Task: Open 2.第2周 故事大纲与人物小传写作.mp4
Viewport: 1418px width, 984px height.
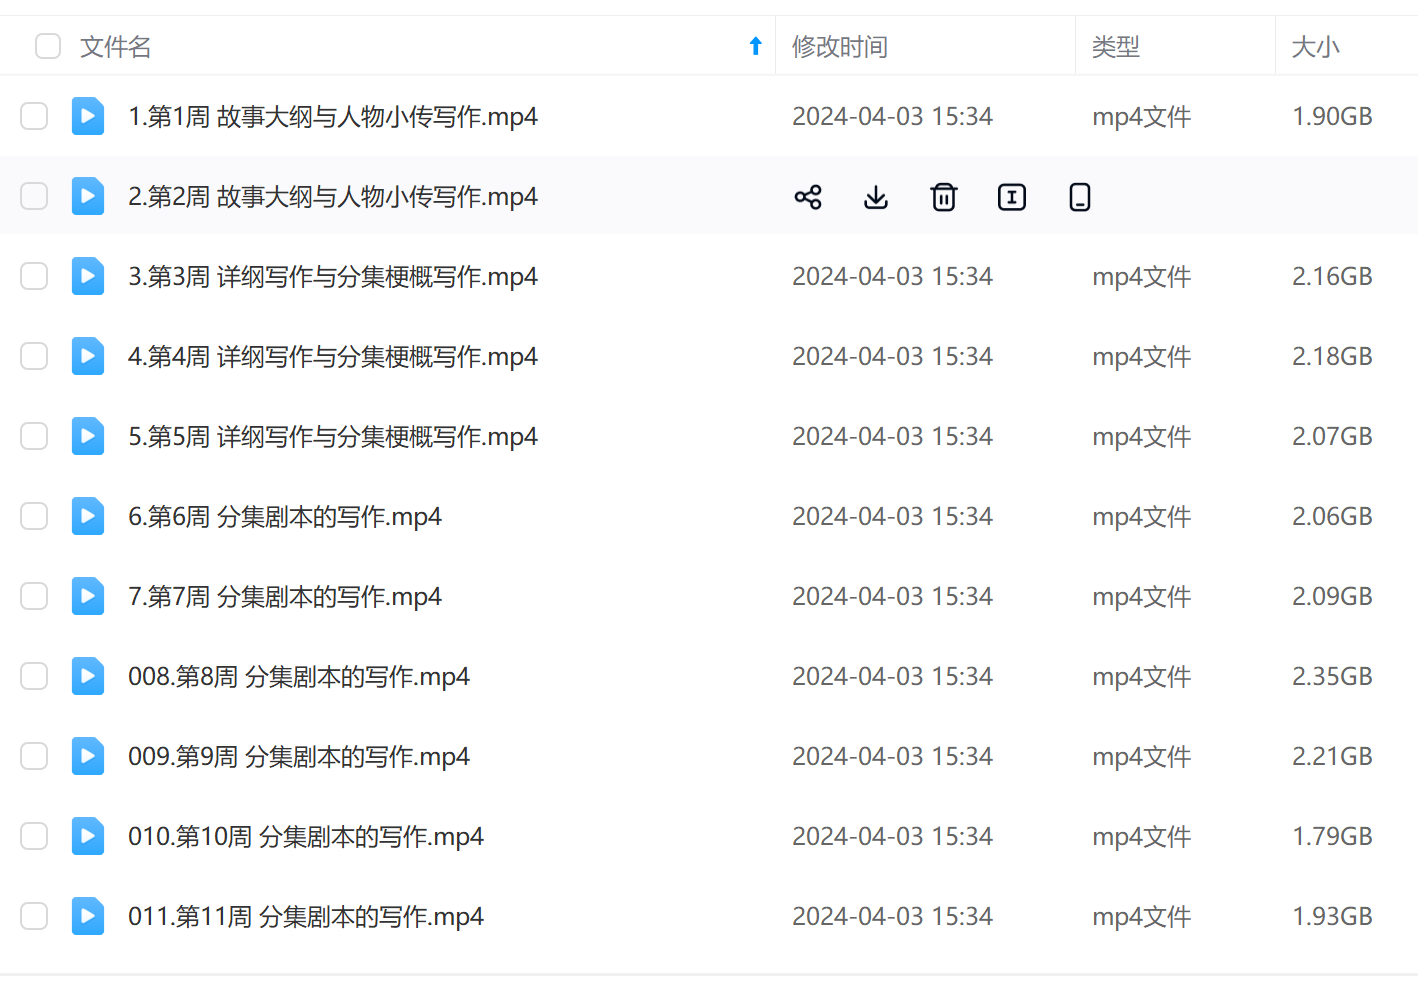Action: 333,197
